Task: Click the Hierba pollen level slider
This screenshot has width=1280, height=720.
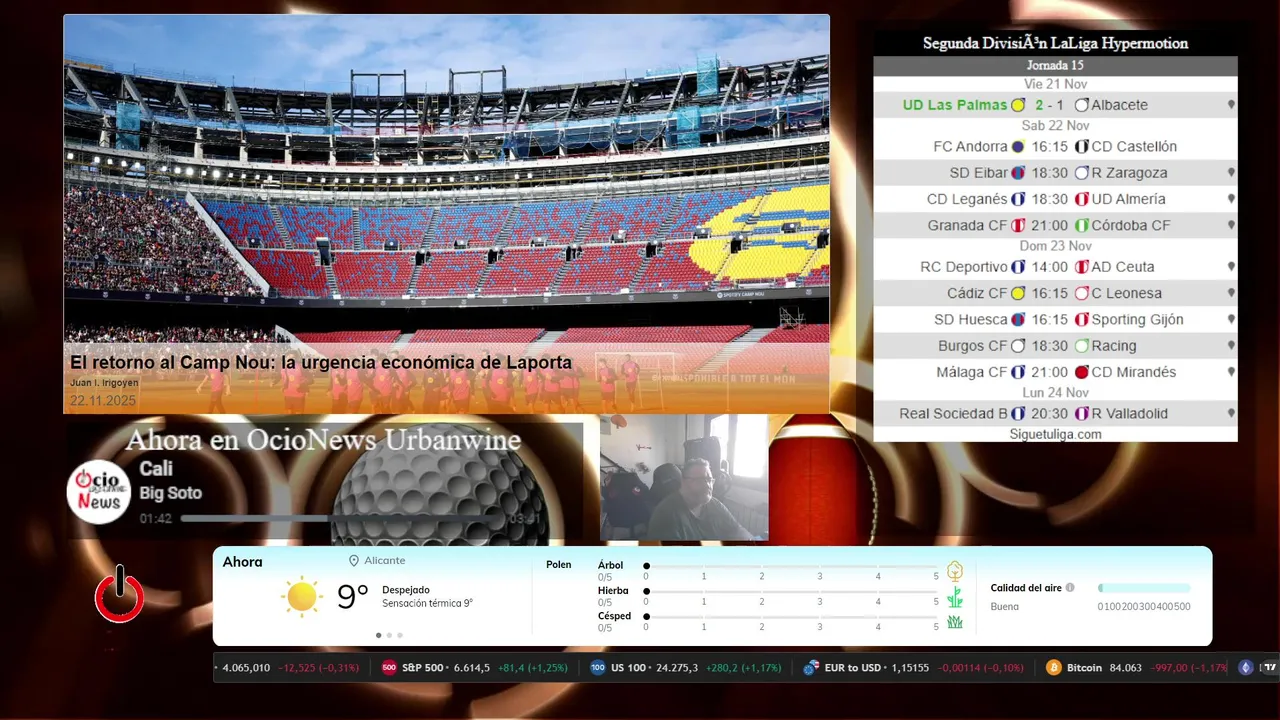Action: [791, 592]
